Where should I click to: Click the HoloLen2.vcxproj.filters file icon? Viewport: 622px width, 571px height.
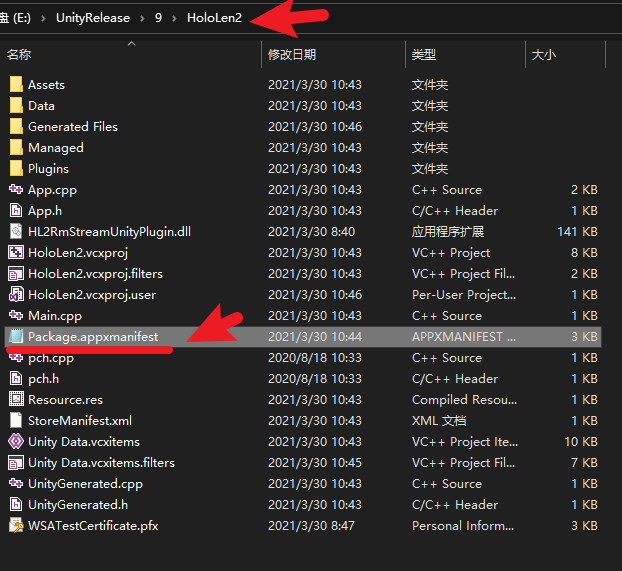pyautogui.click(x=16, y=273)
